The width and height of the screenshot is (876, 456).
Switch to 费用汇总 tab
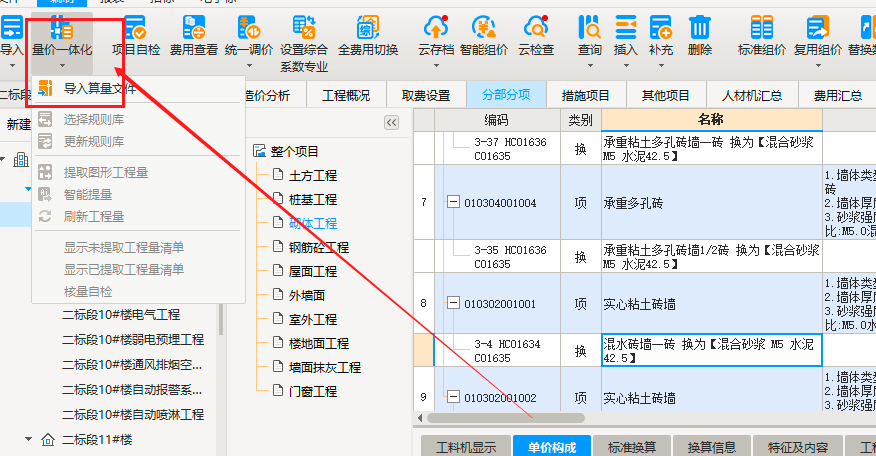[837, 96]
